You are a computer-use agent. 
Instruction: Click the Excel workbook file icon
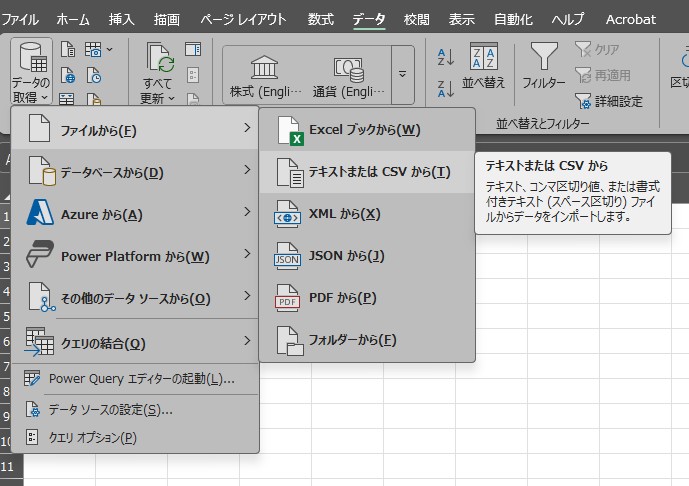point(290,131)
